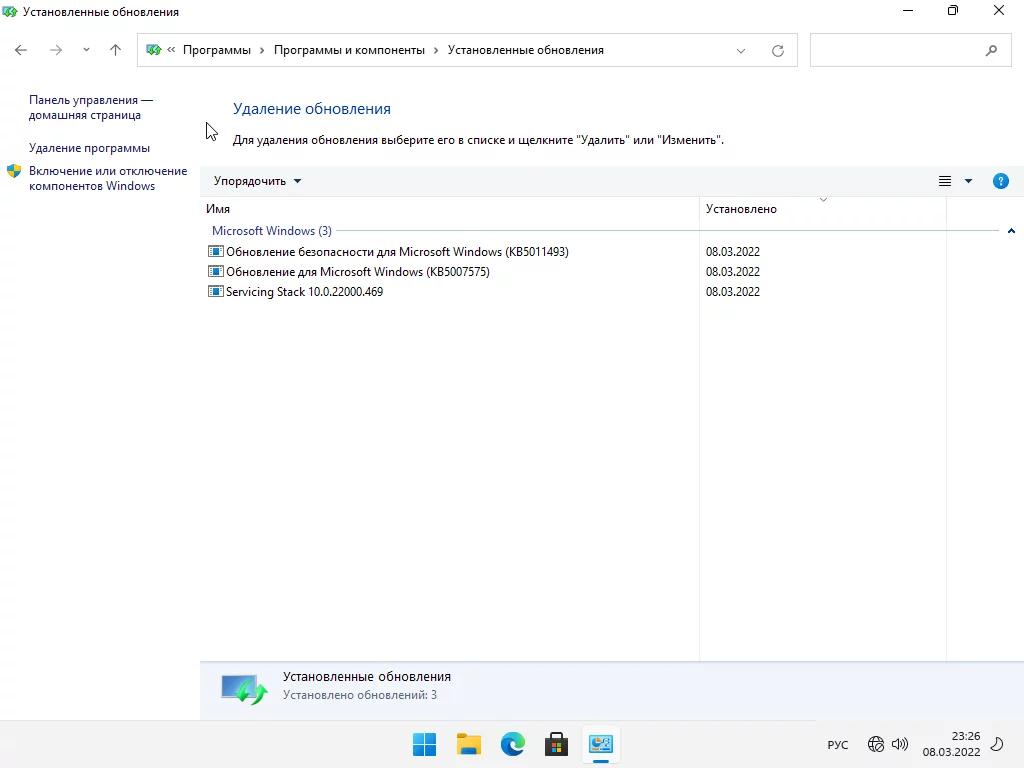Open help with the question mark icon
The image size is (1024, 768).
pyautogui.click(x=1000, y=182)
